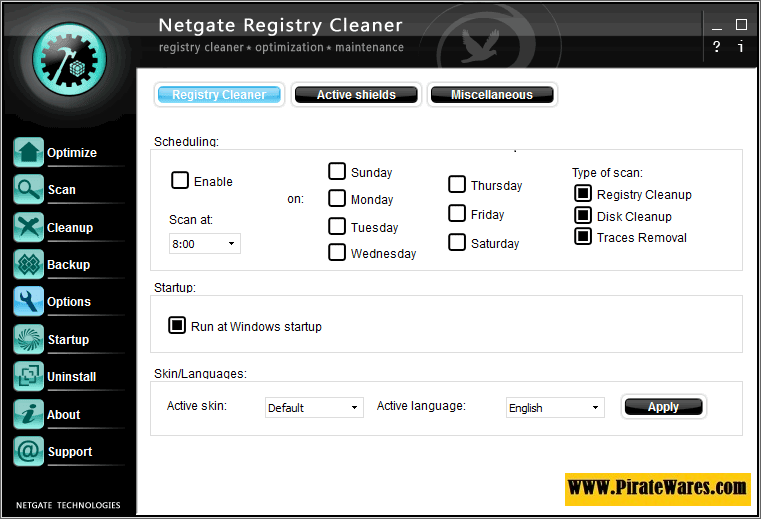761x519 pixels.
Task: Click the About info icon
Action: [x=28, y=414]
